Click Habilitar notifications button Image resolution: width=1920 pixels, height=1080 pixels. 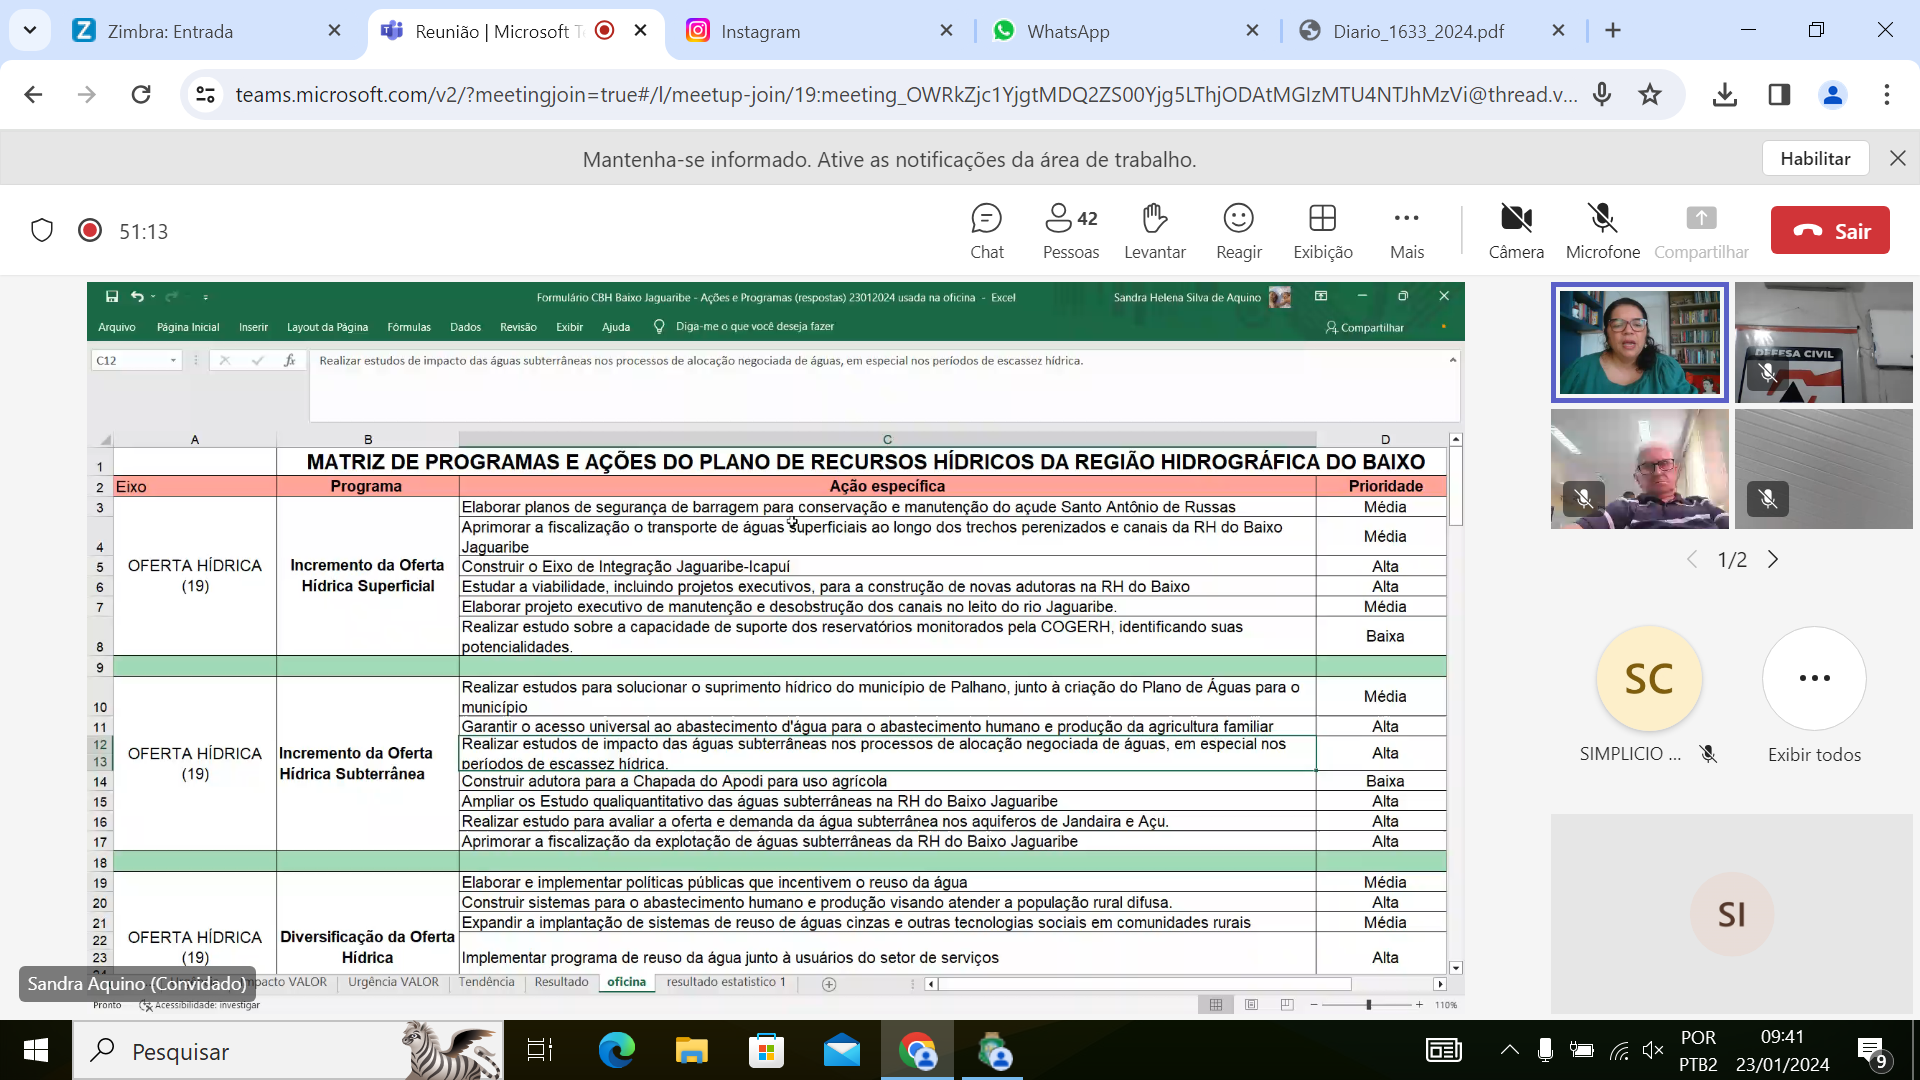(x=1815, y=158)
